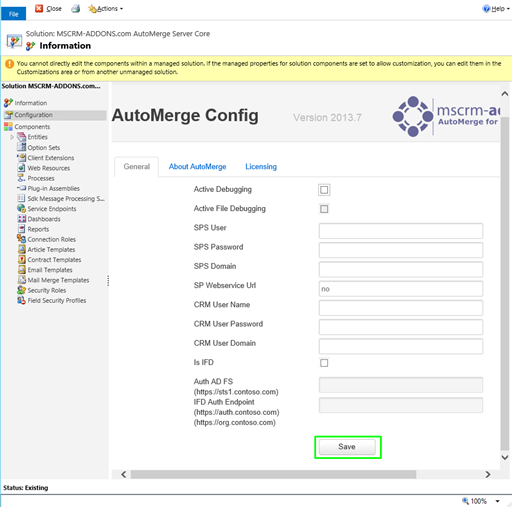
Task: Click the Field Security Profiles icon
Action: click(x=21, y=300)
